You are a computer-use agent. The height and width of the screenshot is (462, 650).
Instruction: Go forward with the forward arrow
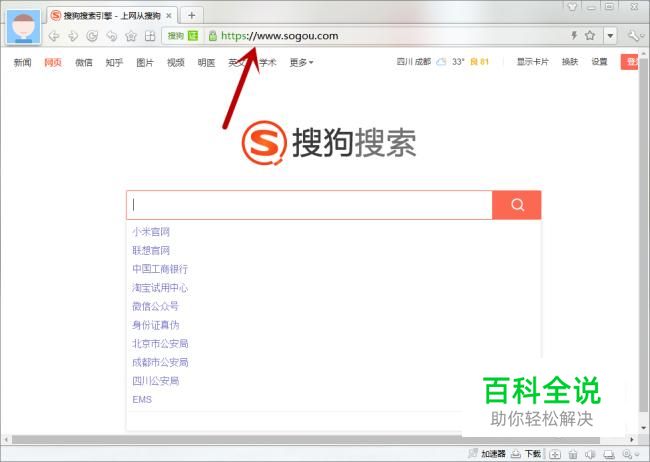pyautogui.click(x=73, y=36)
